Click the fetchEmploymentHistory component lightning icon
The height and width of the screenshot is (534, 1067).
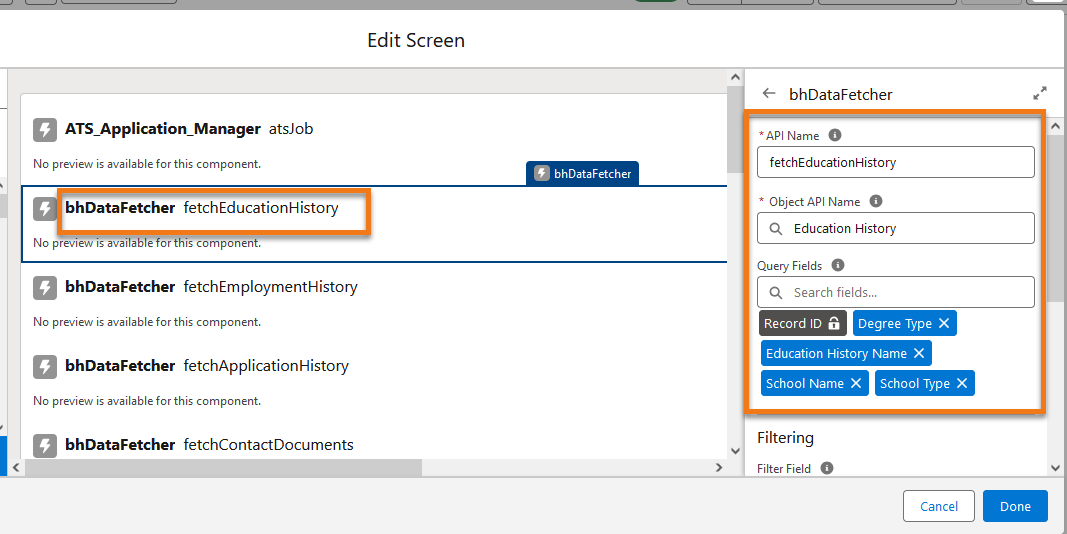click(x=45, y=288)
